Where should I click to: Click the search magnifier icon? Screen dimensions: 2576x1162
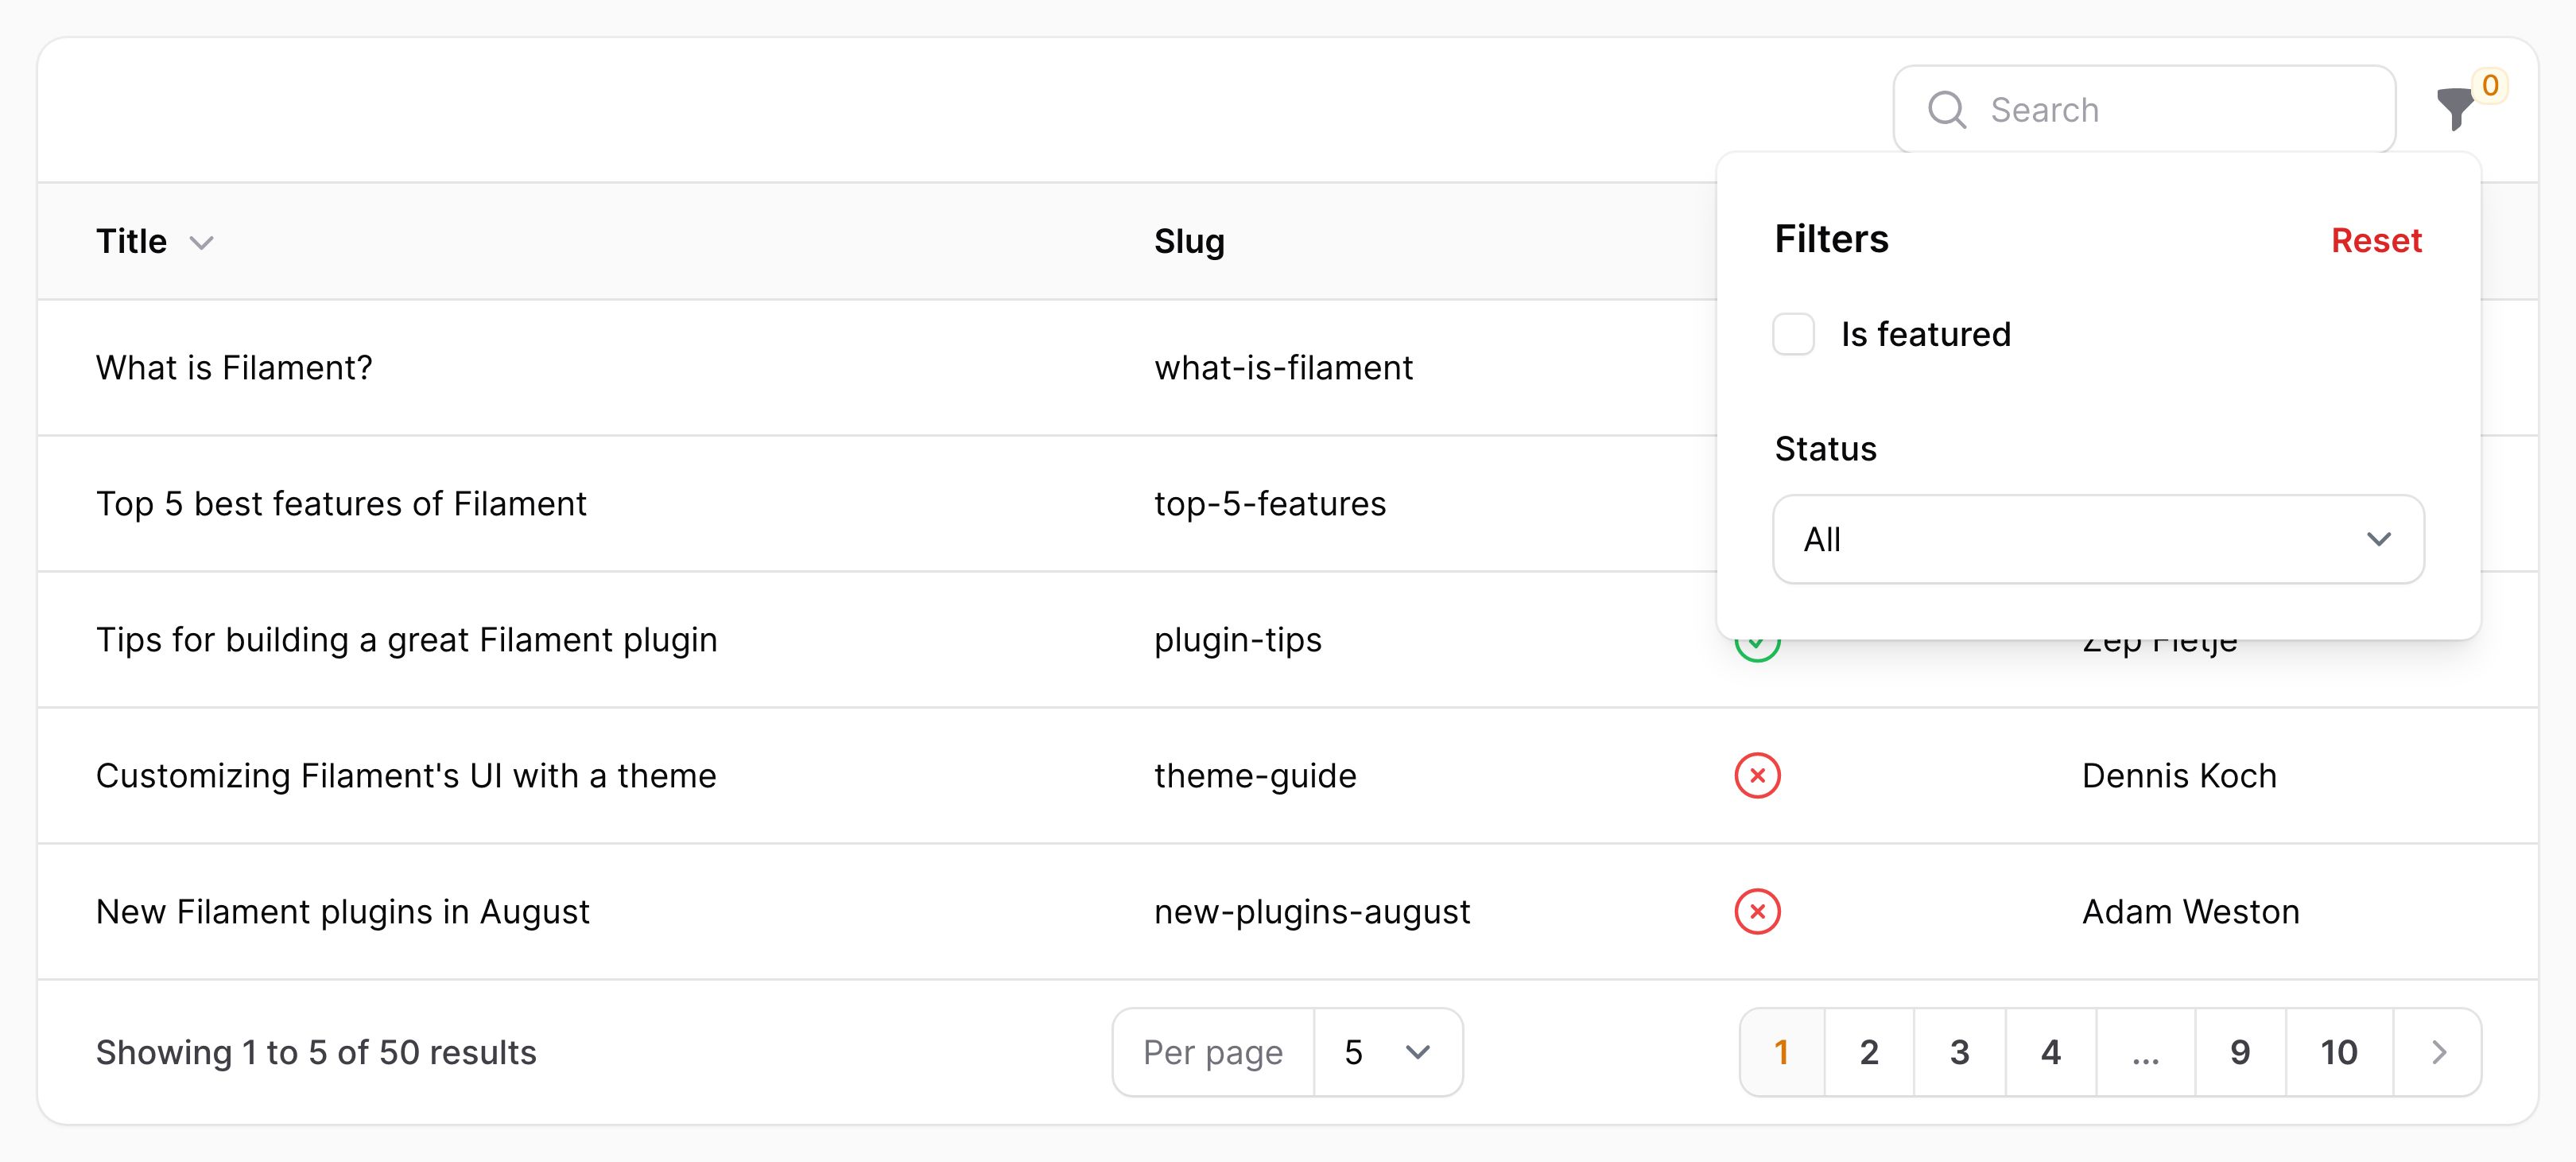coord(1946,109)
